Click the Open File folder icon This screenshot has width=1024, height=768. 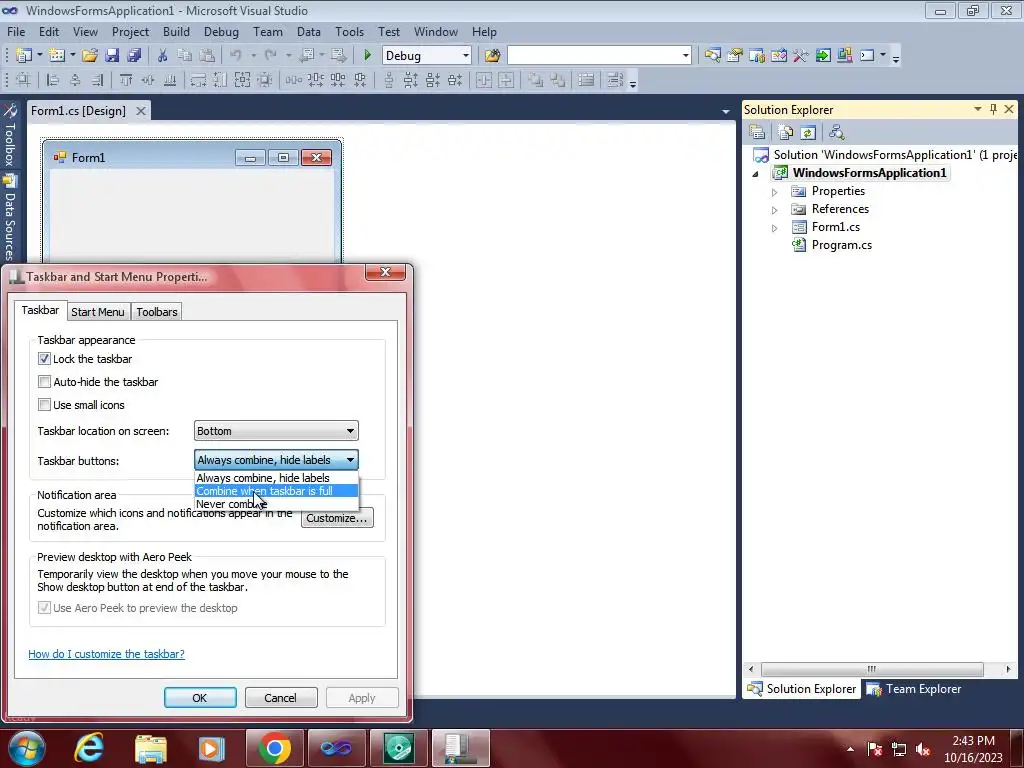click(x=90, y=56)
